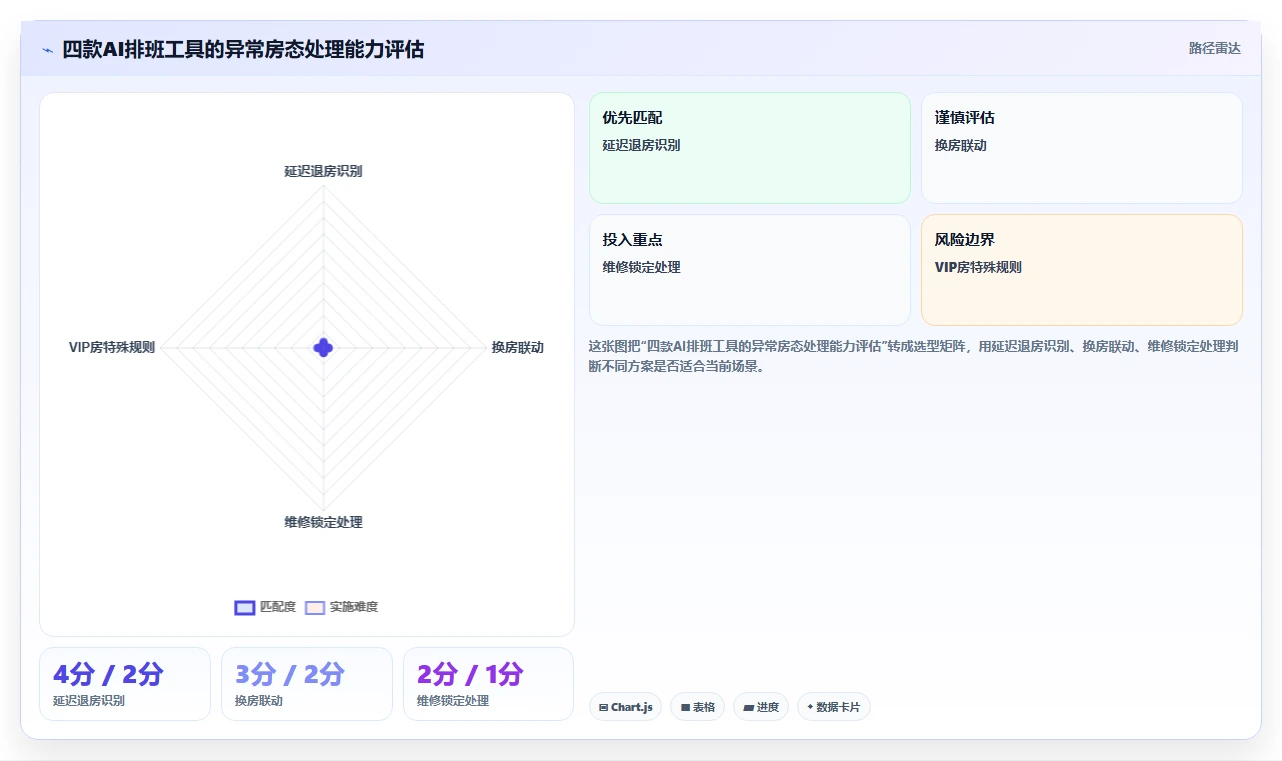
Task: Click the page title 四款AI排班工具的异常房态处理能力评估
Action: pyautogui.click(x=243, y=49)
